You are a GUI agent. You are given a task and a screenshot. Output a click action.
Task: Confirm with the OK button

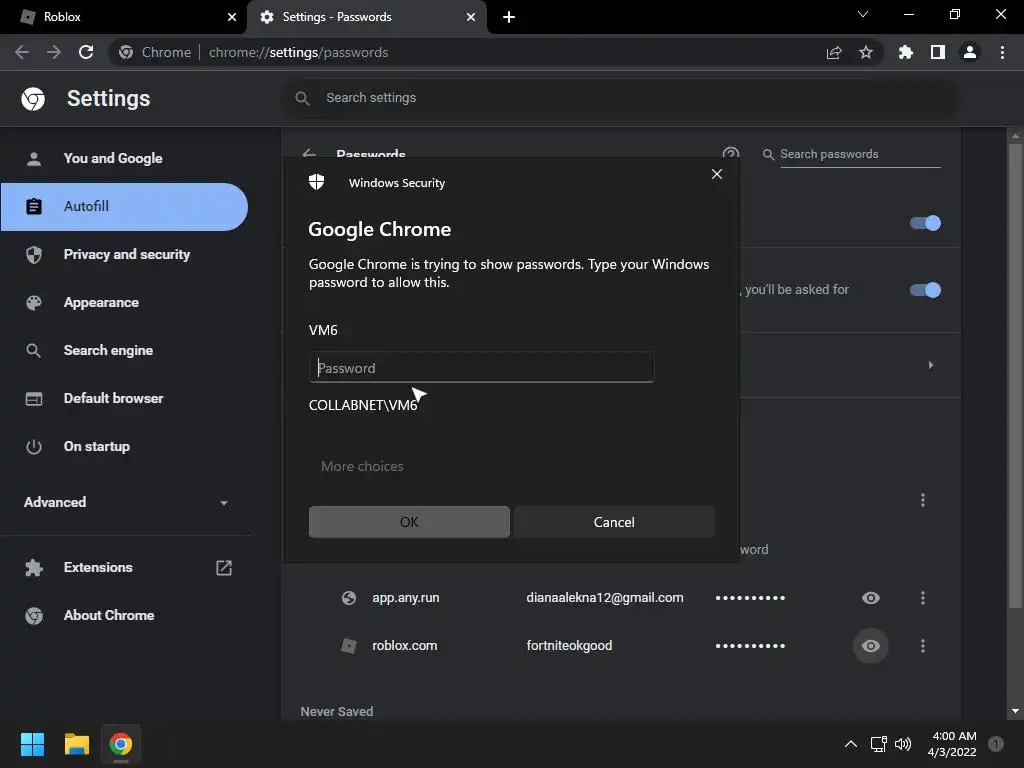tap(409, 522)
